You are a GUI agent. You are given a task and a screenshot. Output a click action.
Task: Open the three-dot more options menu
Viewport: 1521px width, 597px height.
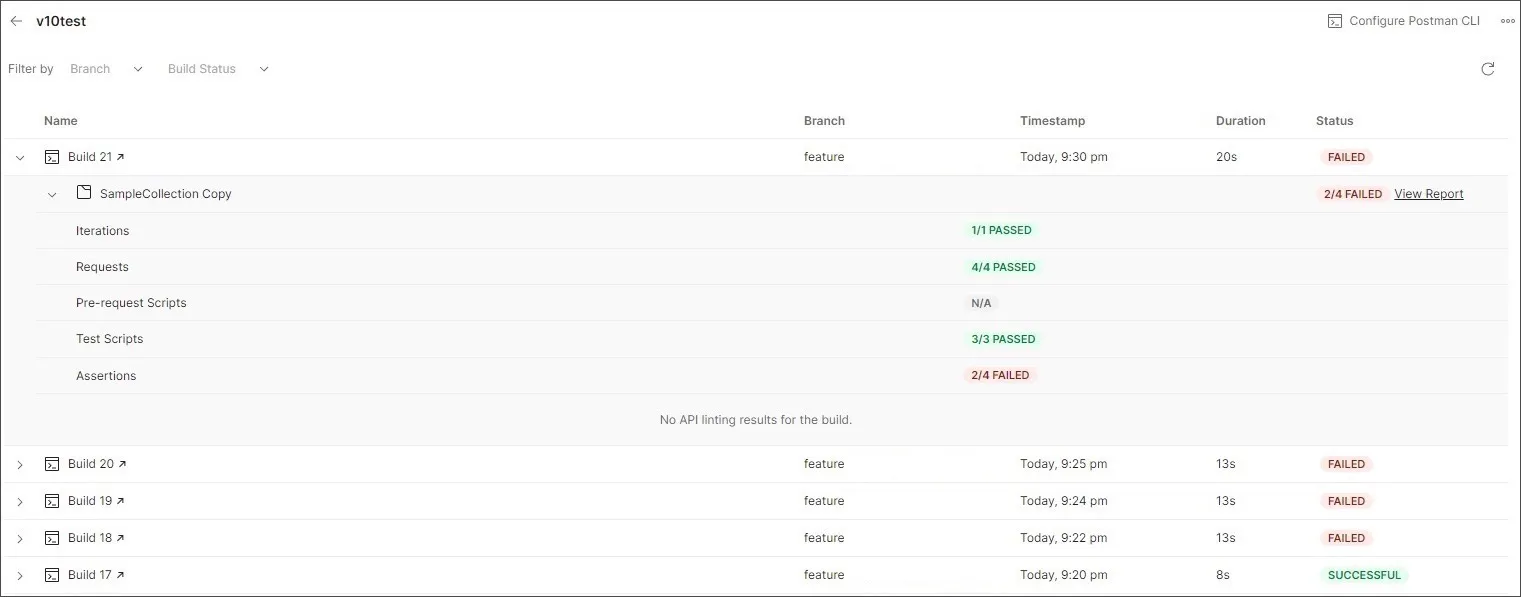click(x=1508, y=21)
